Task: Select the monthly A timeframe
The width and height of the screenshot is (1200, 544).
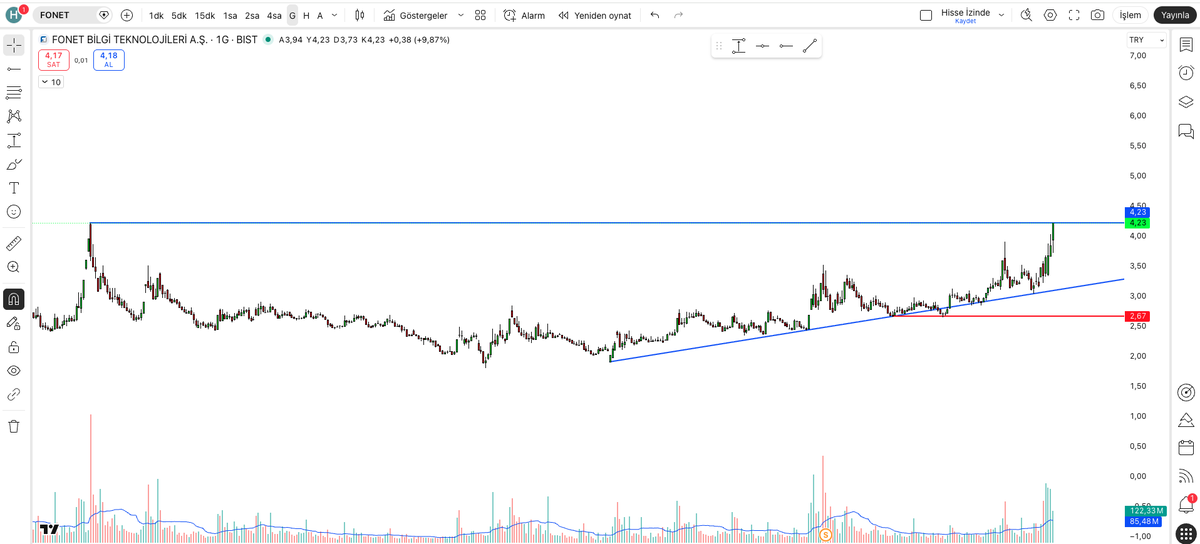Action: click(x=320, y=15)
